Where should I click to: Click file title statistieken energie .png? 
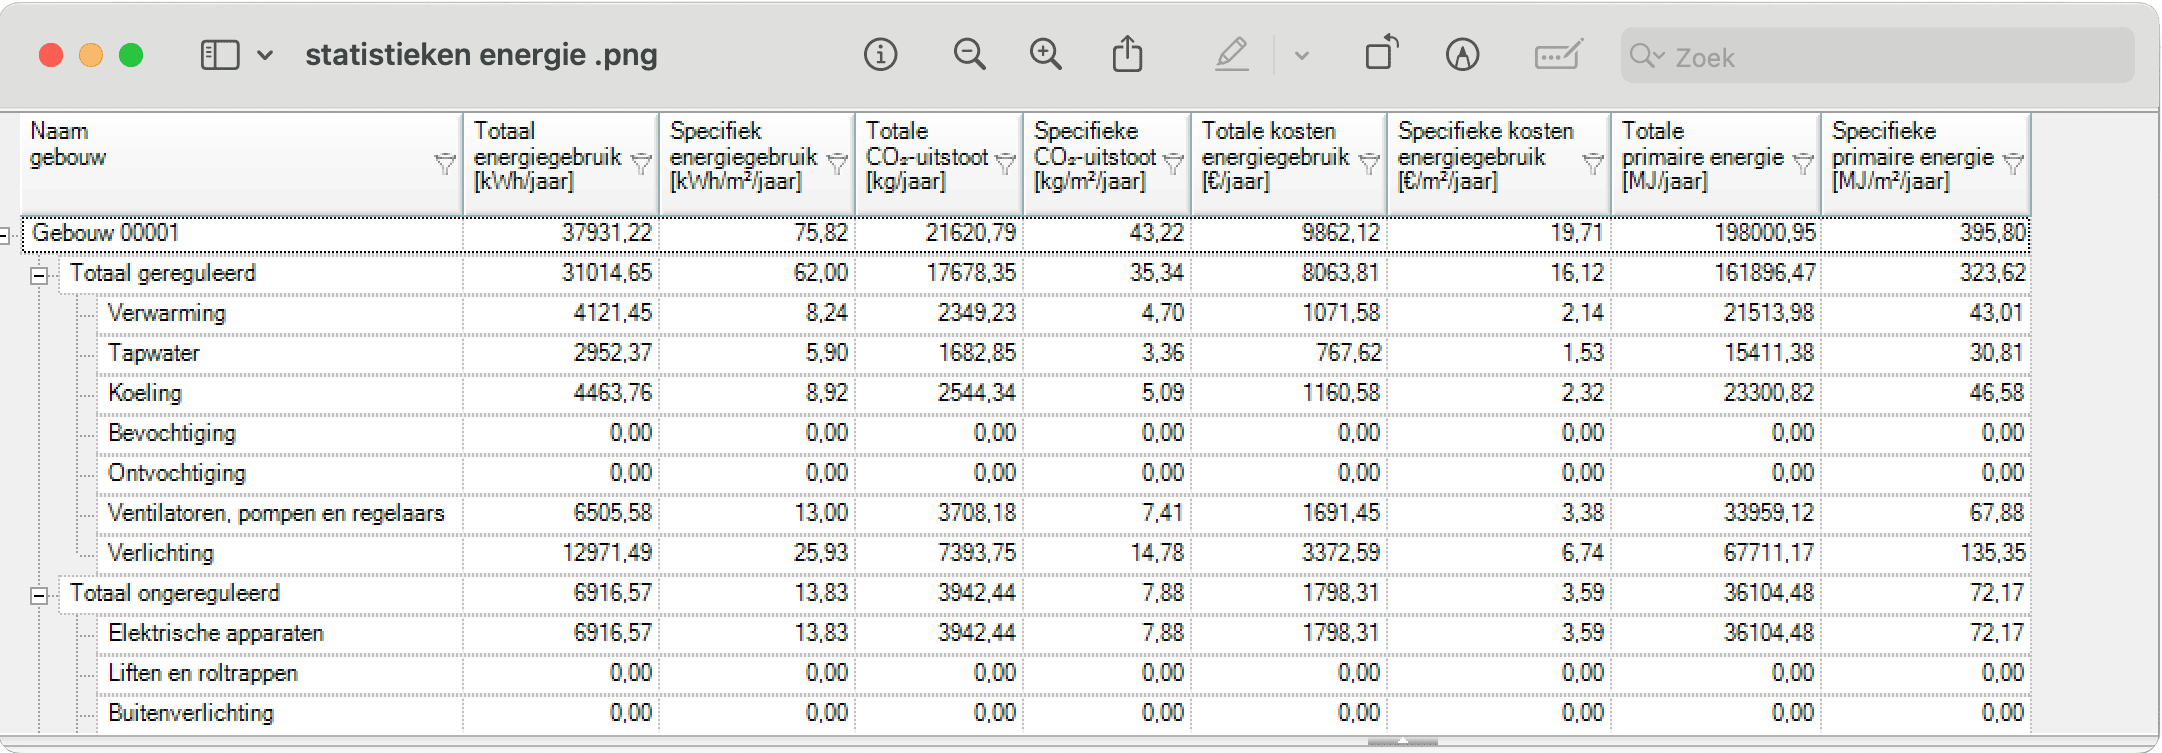(481, 55)
